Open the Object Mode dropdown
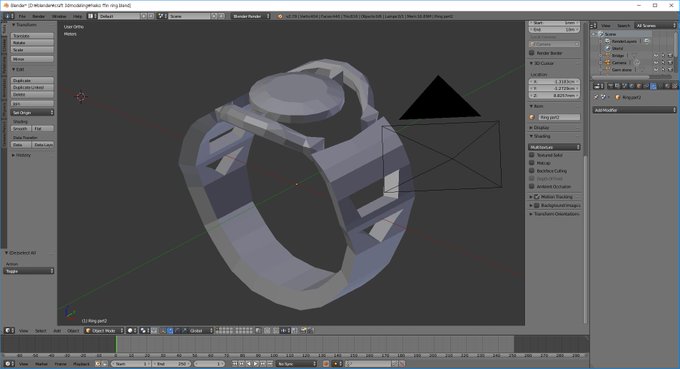This screenshot has height=369, width=680. 105,330
